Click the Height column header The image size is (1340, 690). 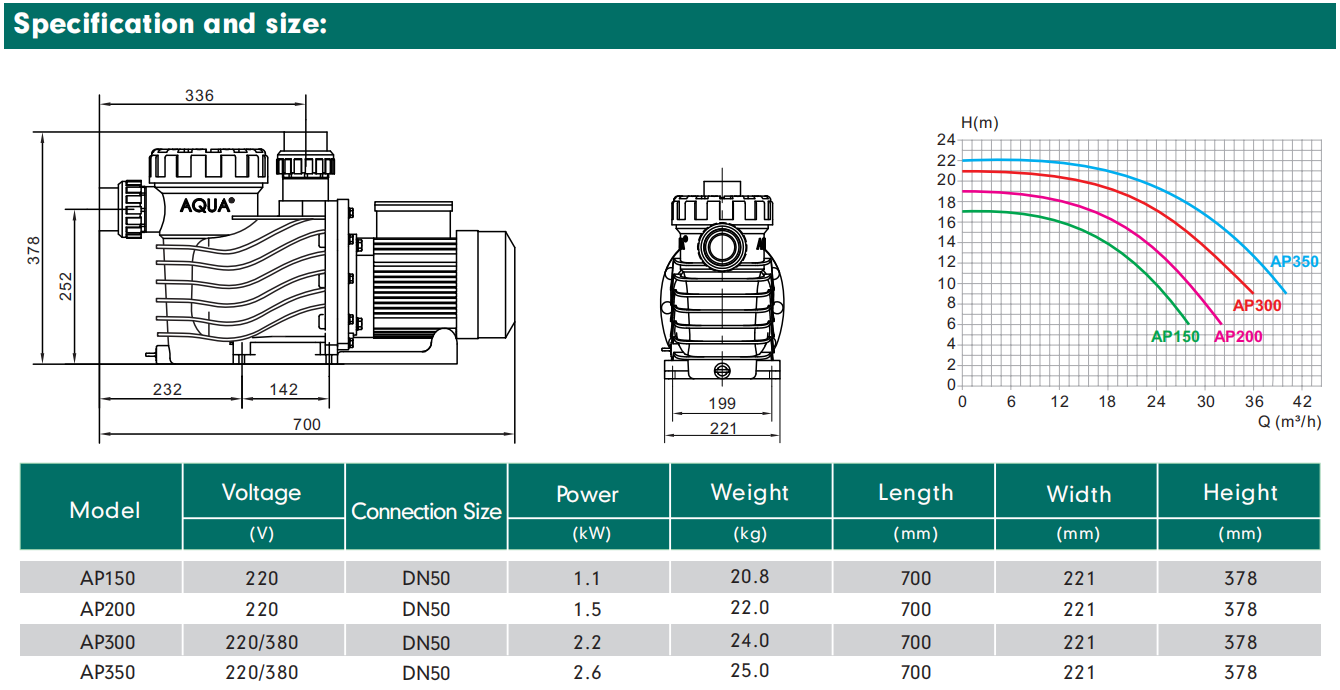[x=1241, y=492]
